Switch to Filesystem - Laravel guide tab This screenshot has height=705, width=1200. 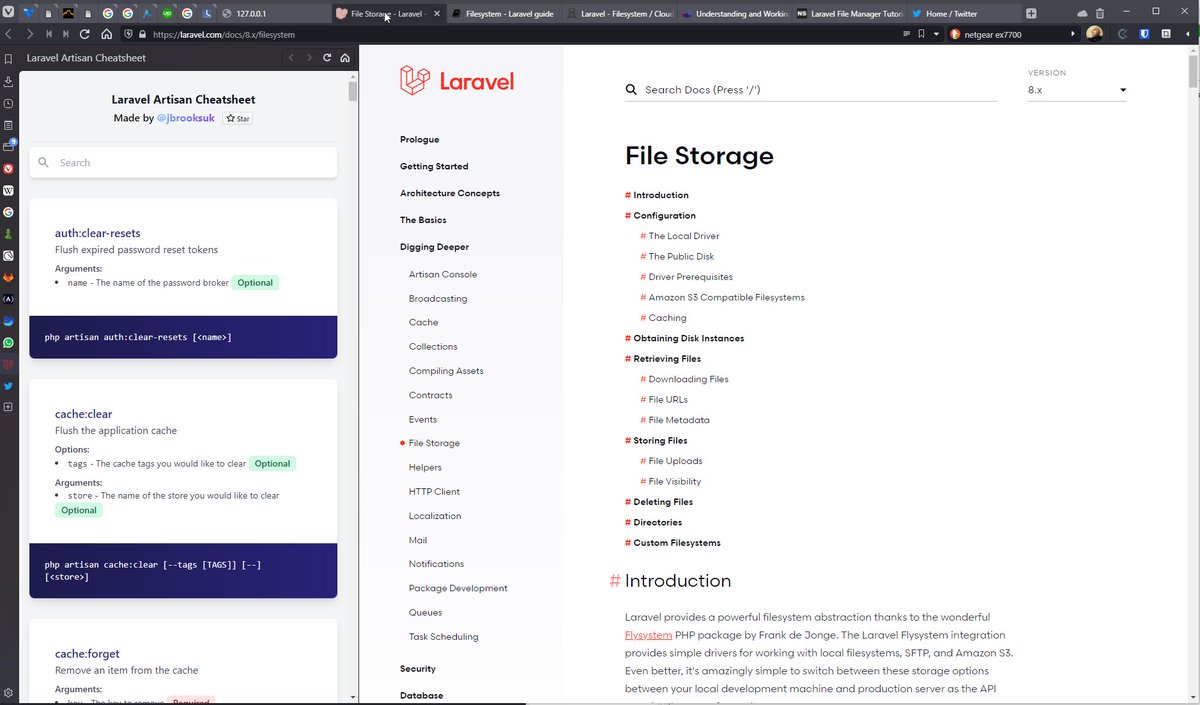click(503, 13)
